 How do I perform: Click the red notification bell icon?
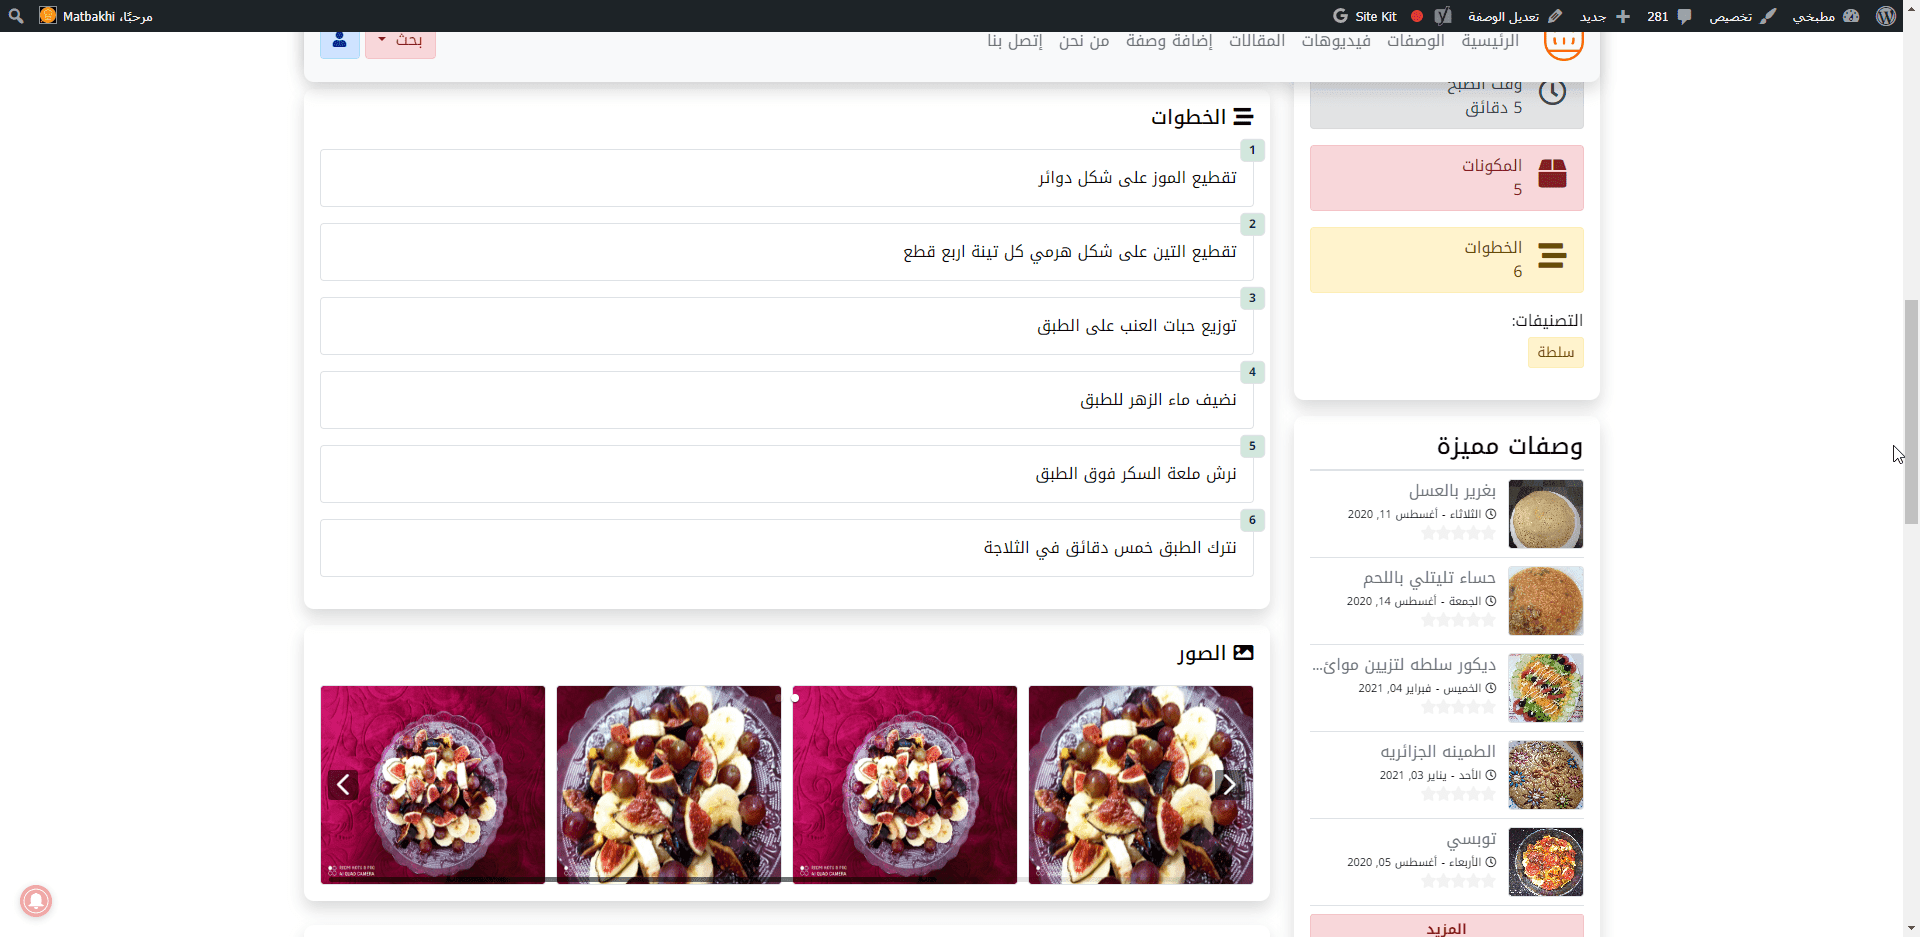pyautogui.click(x=36, y=901)
